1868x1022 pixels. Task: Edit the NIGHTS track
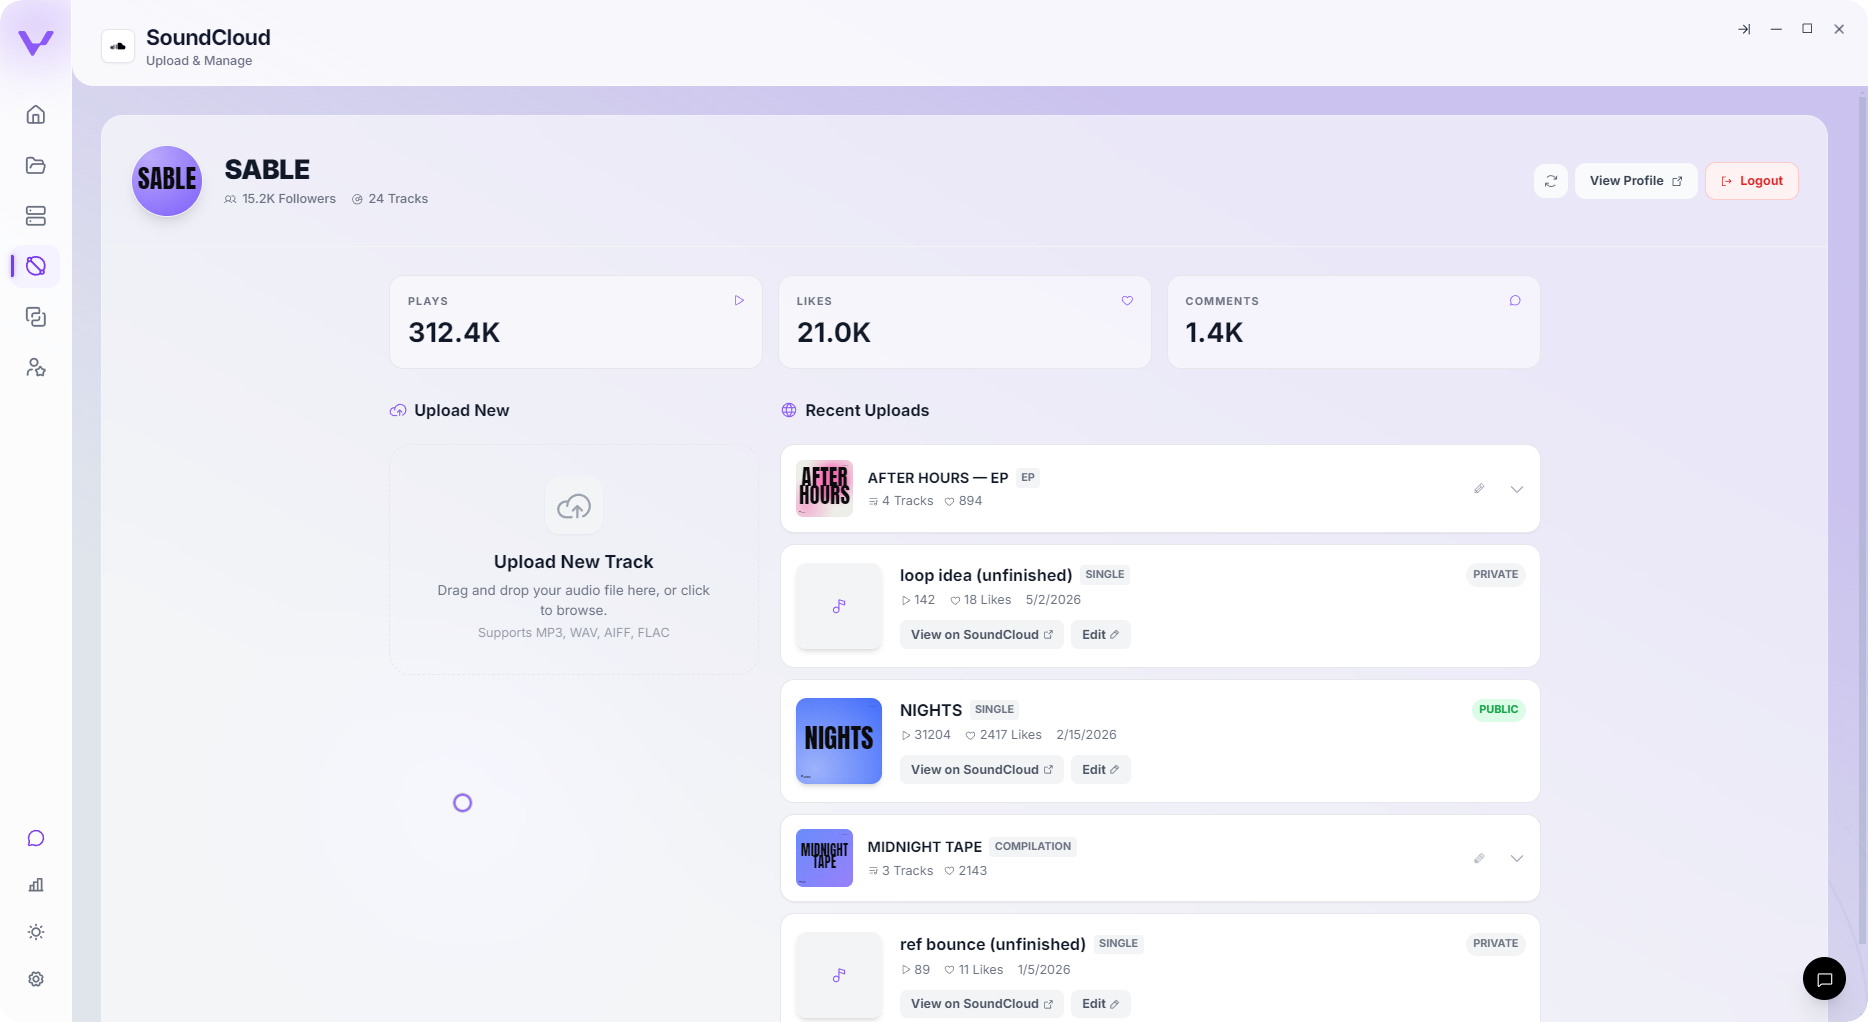1100,770
